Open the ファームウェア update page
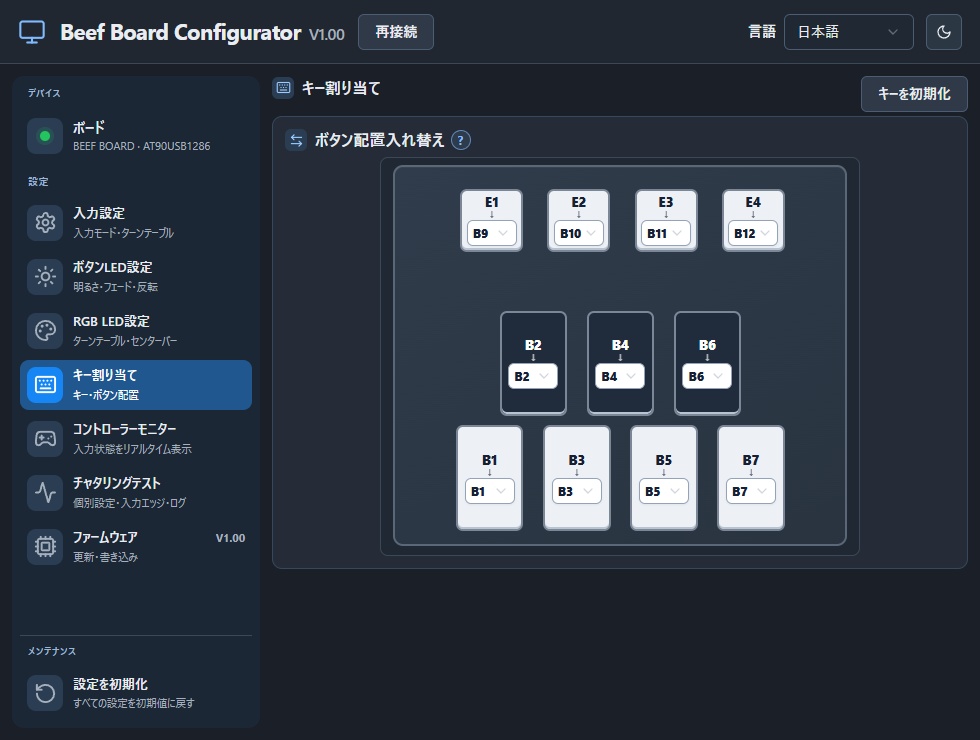The height and width of the screenshot is (740, 980). 136,547
